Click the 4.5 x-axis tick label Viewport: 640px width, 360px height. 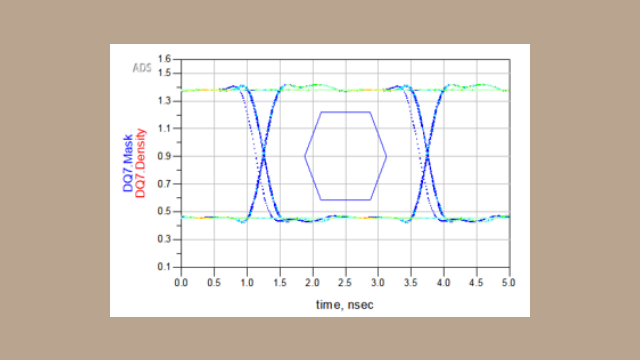point(476,283)
